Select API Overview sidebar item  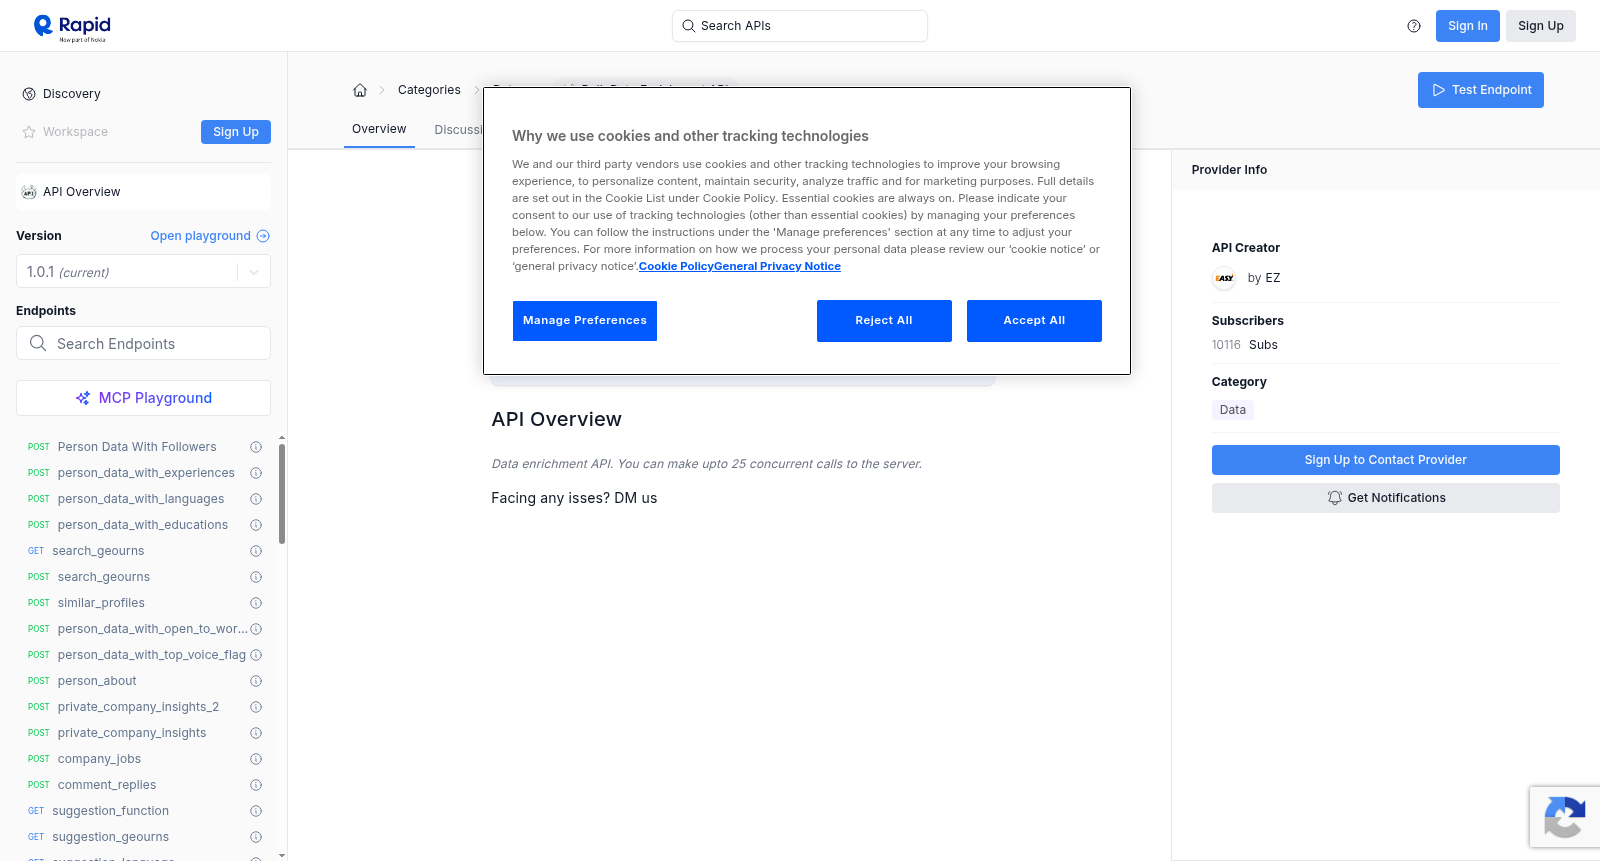pyautogui.click(x=143, y=192)
